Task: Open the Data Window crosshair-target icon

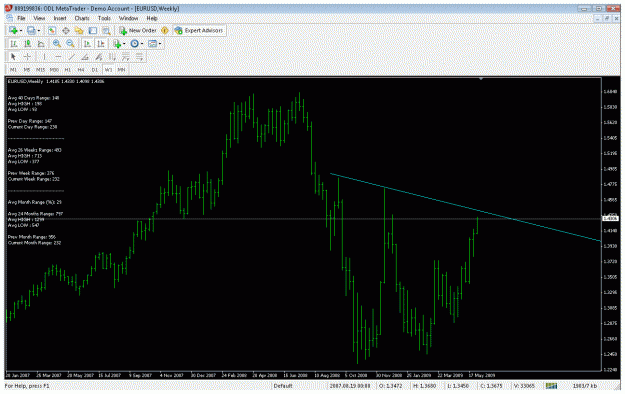Action: tap(66, 31)
